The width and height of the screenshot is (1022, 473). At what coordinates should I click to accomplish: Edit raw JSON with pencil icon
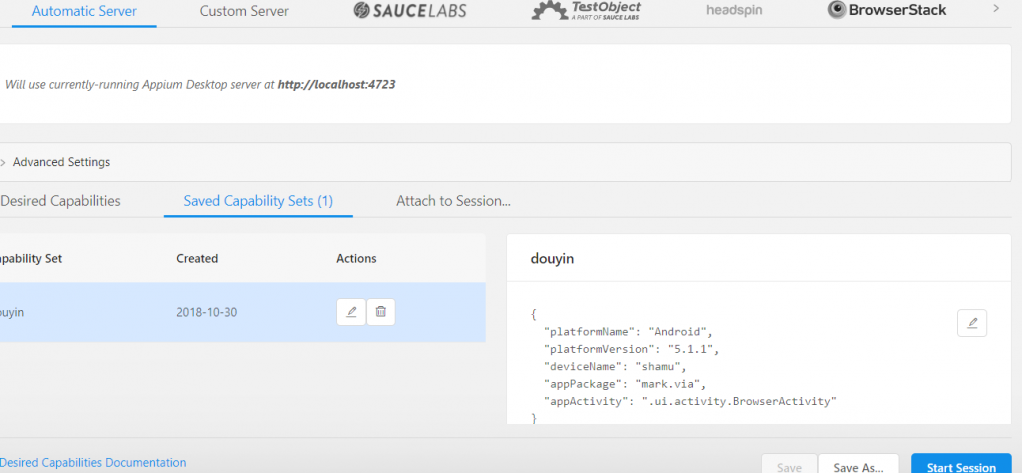click(972, 322)
